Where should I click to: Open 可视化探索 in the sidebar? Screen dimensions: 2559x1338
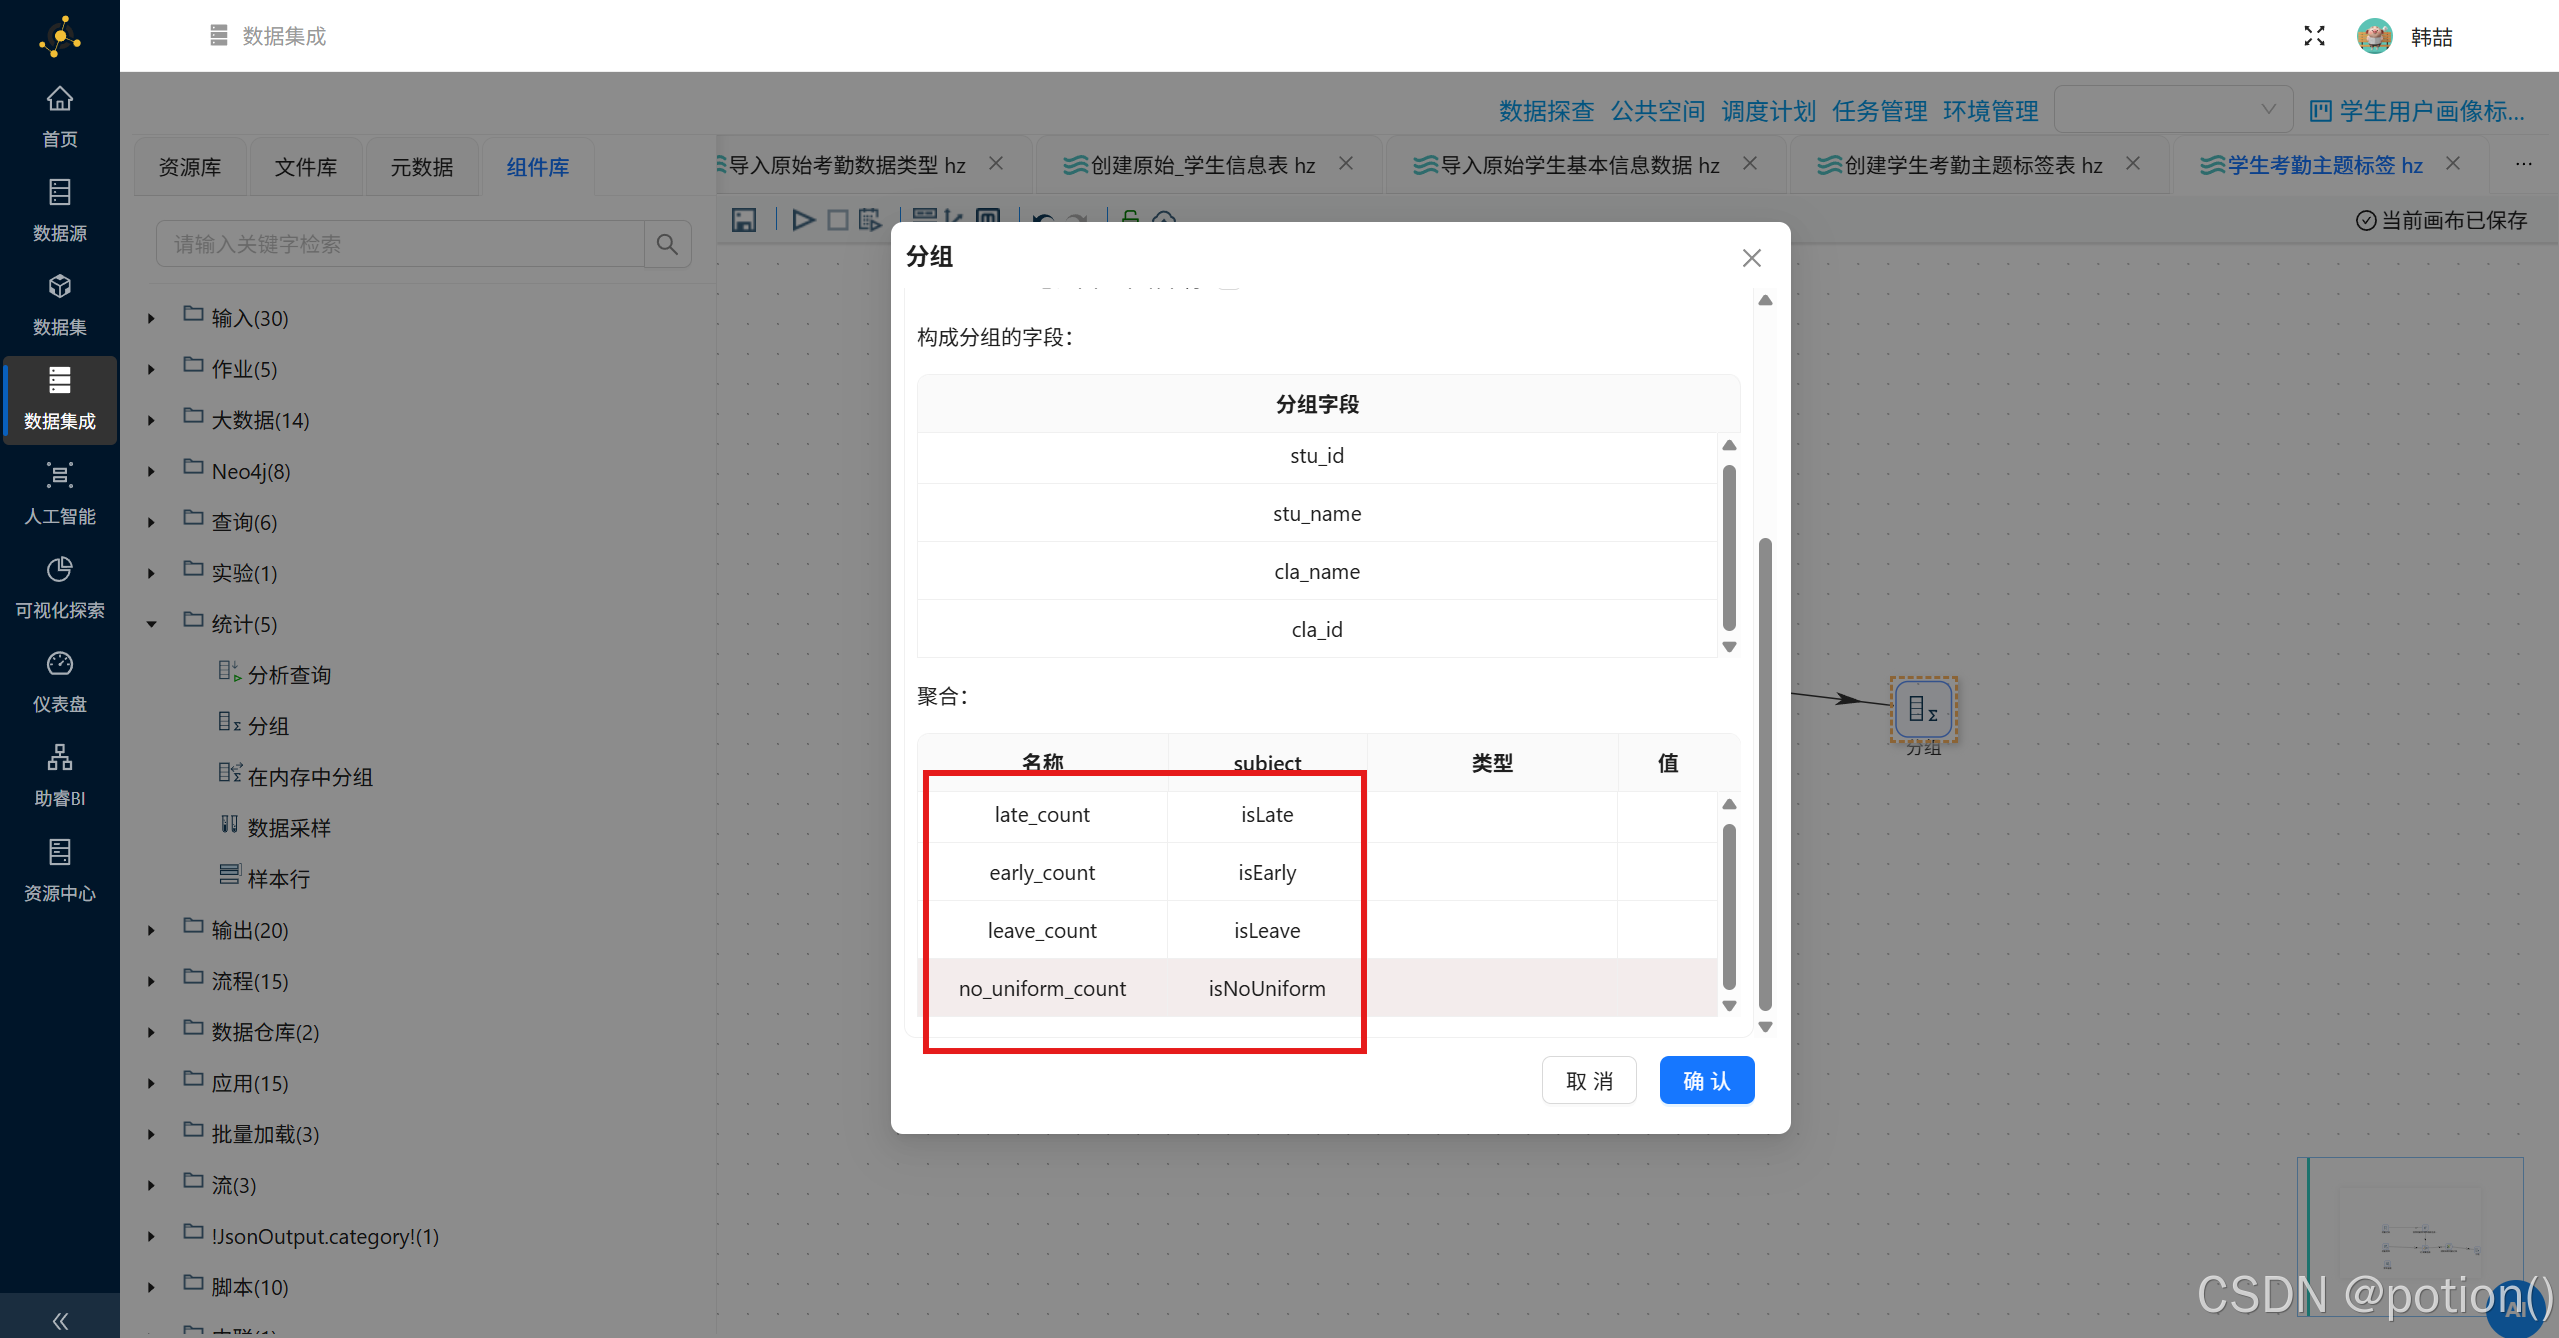click(x=60, y=588)
